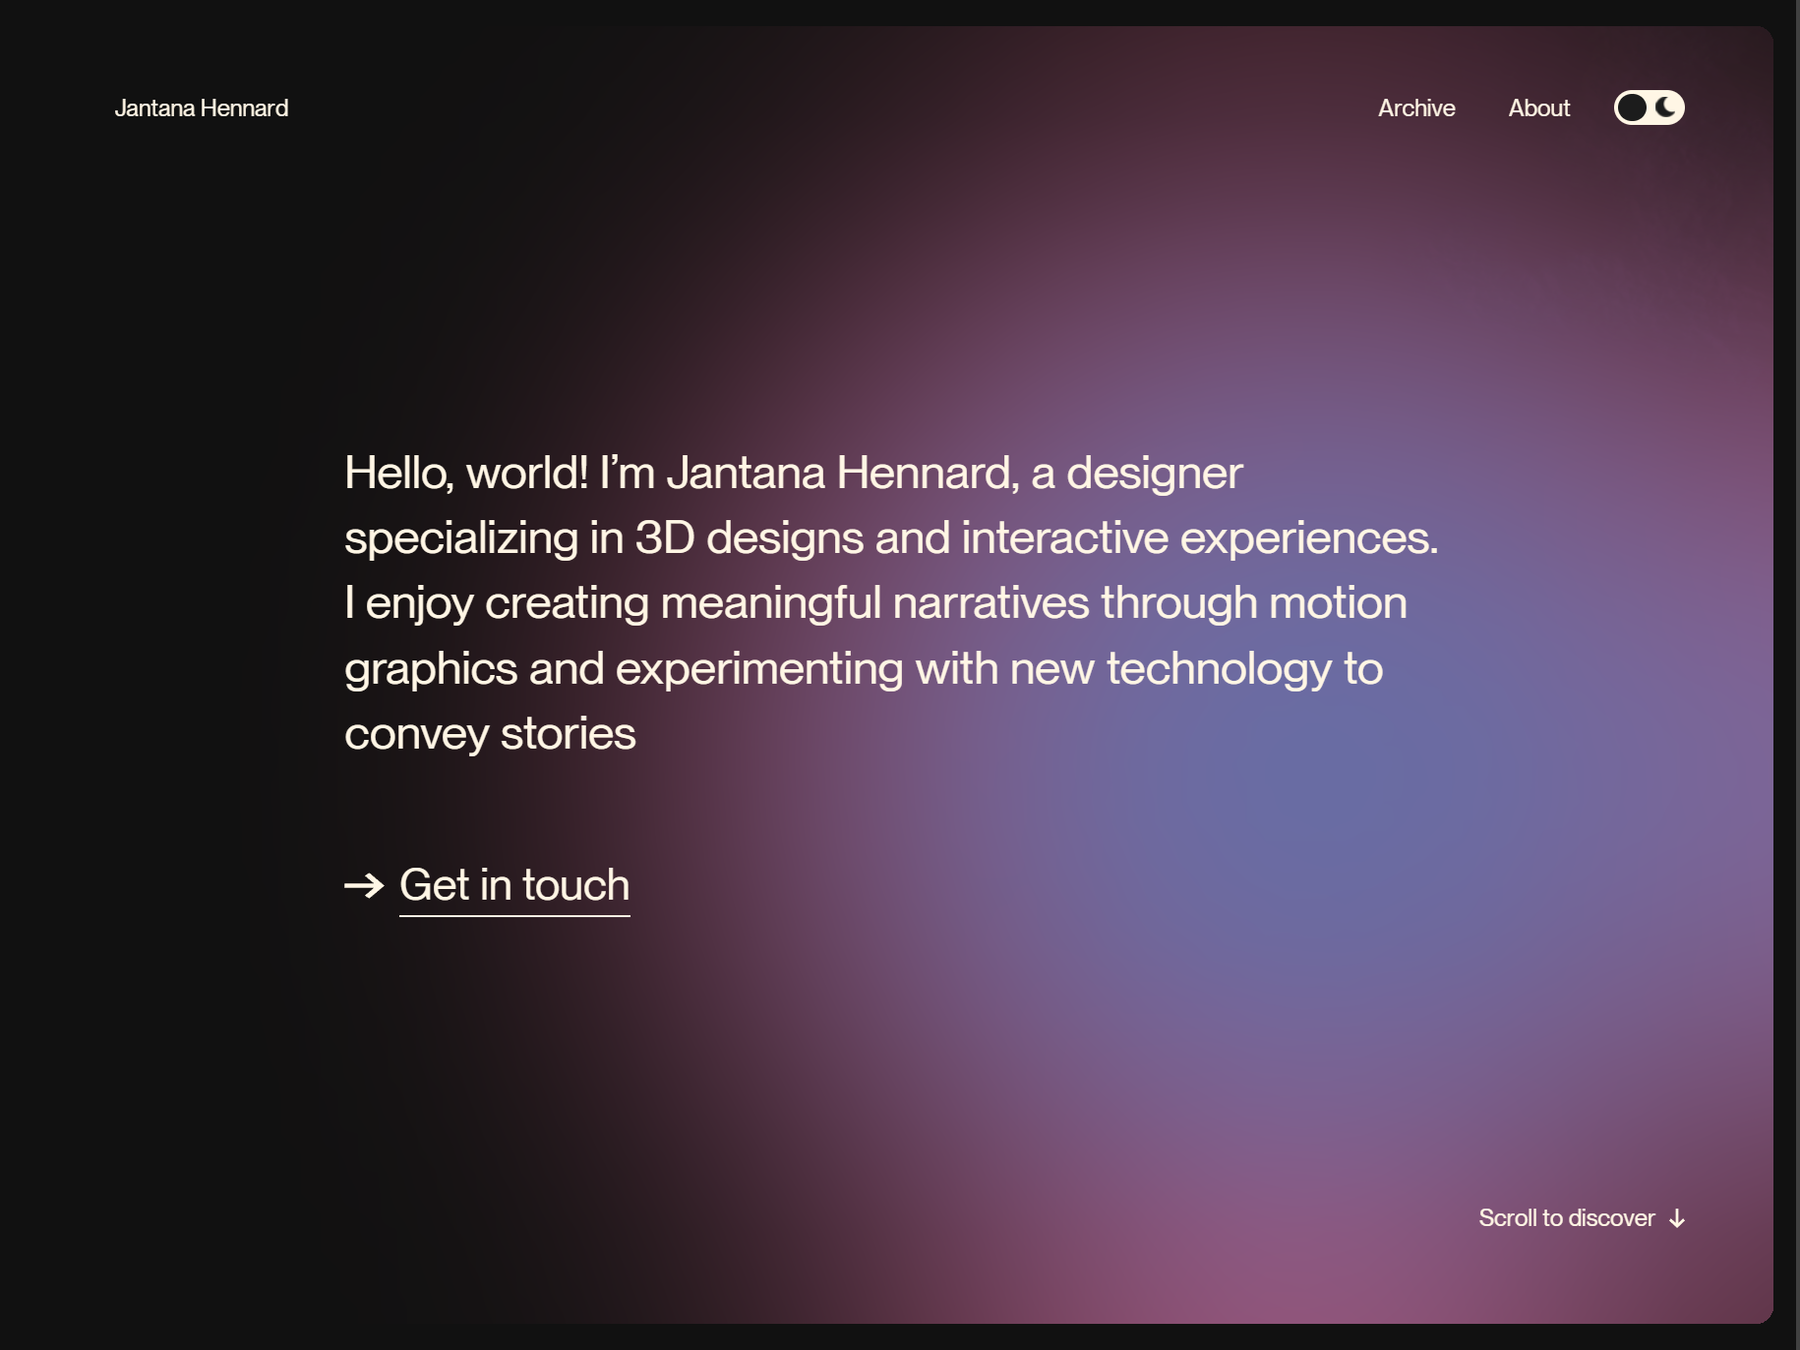Open the Archive page
1800x1350 pixels.
(x=1416, y=108)
